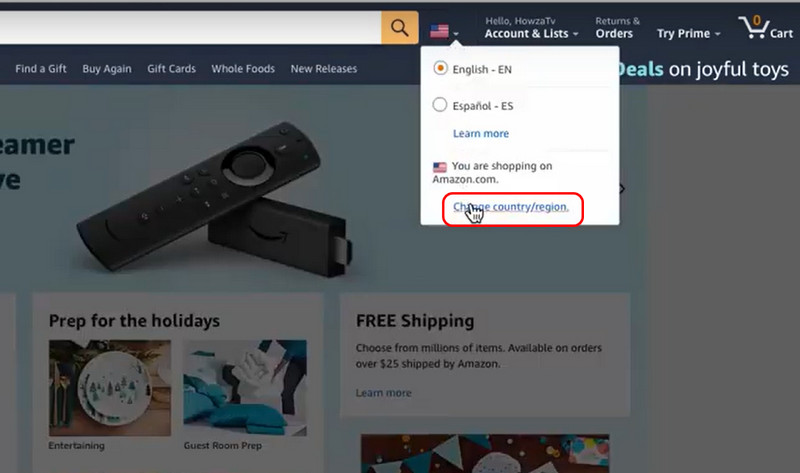Click Learn more under FREE Shipping
This screenshot has width=800, height=473.
click(x=383, y=393)
